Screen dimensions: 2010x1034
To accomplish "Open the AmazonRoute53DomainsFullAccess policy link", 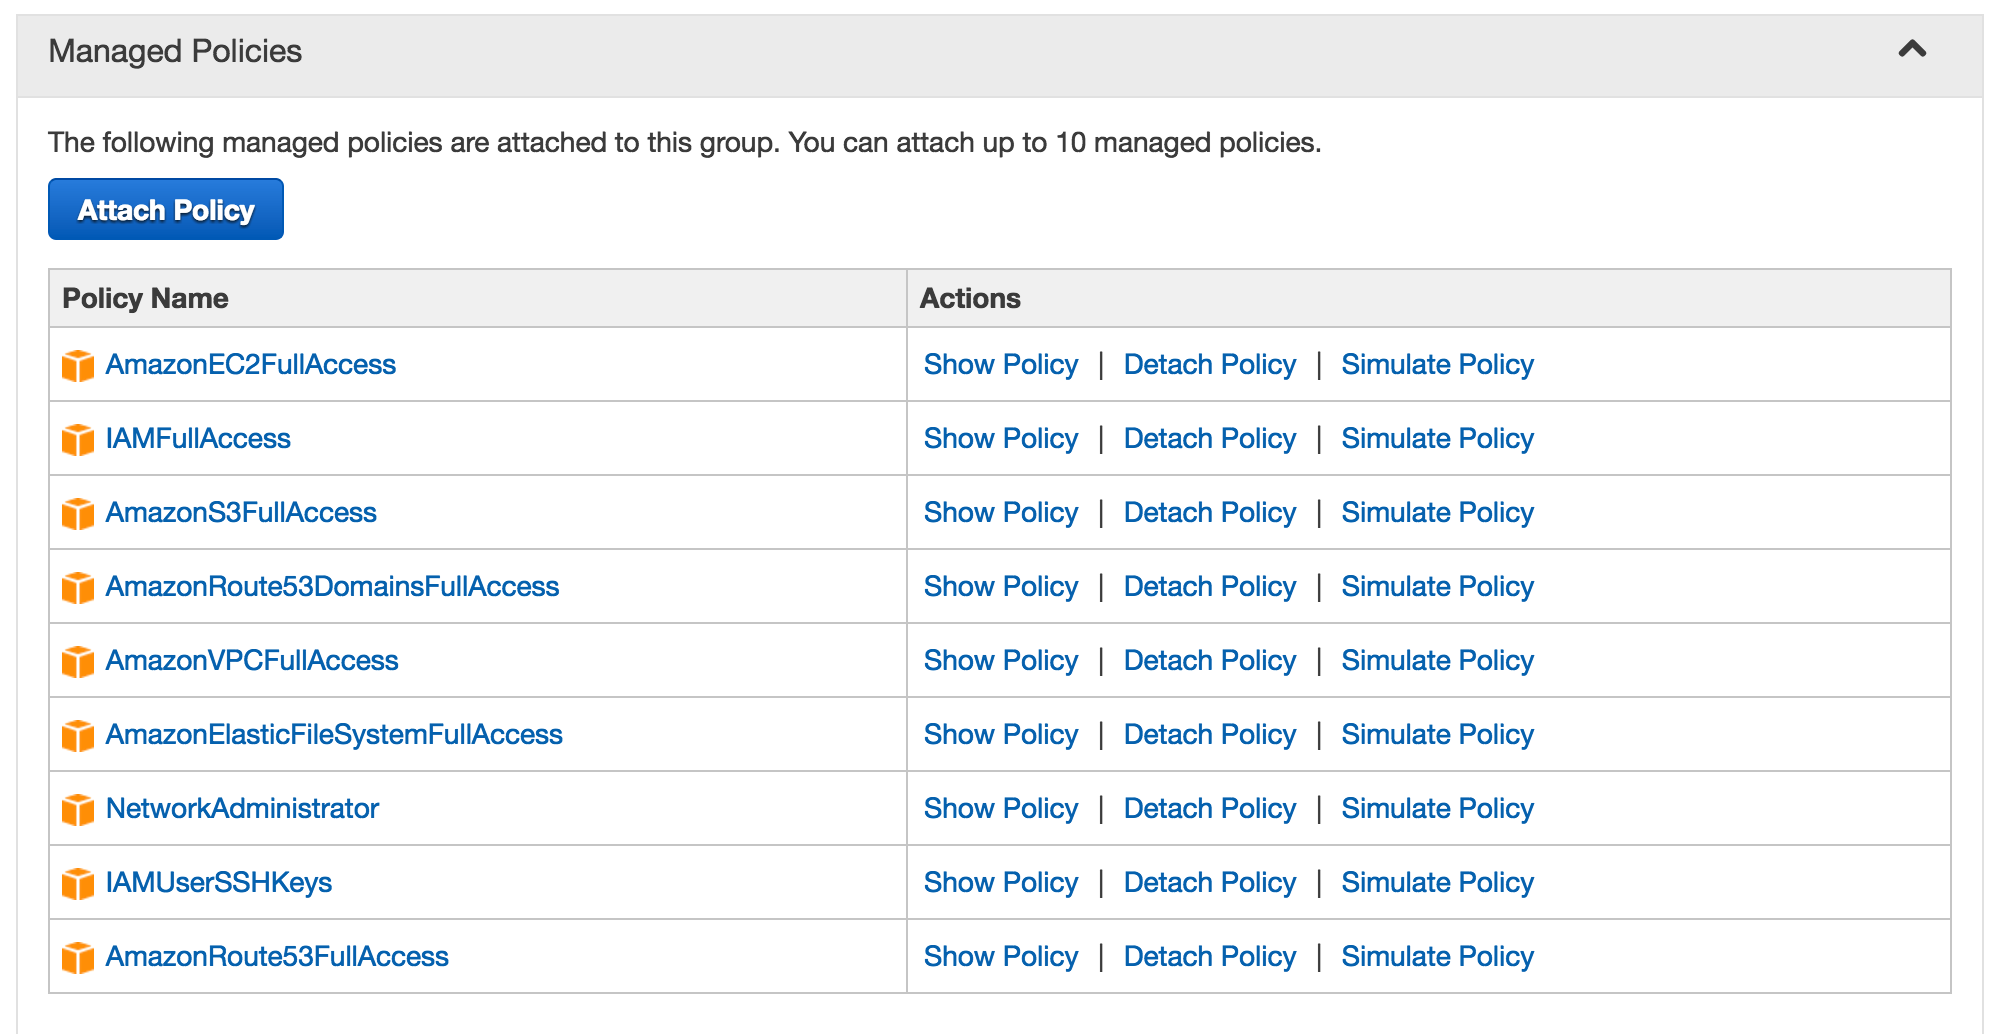I will point(332,586).
